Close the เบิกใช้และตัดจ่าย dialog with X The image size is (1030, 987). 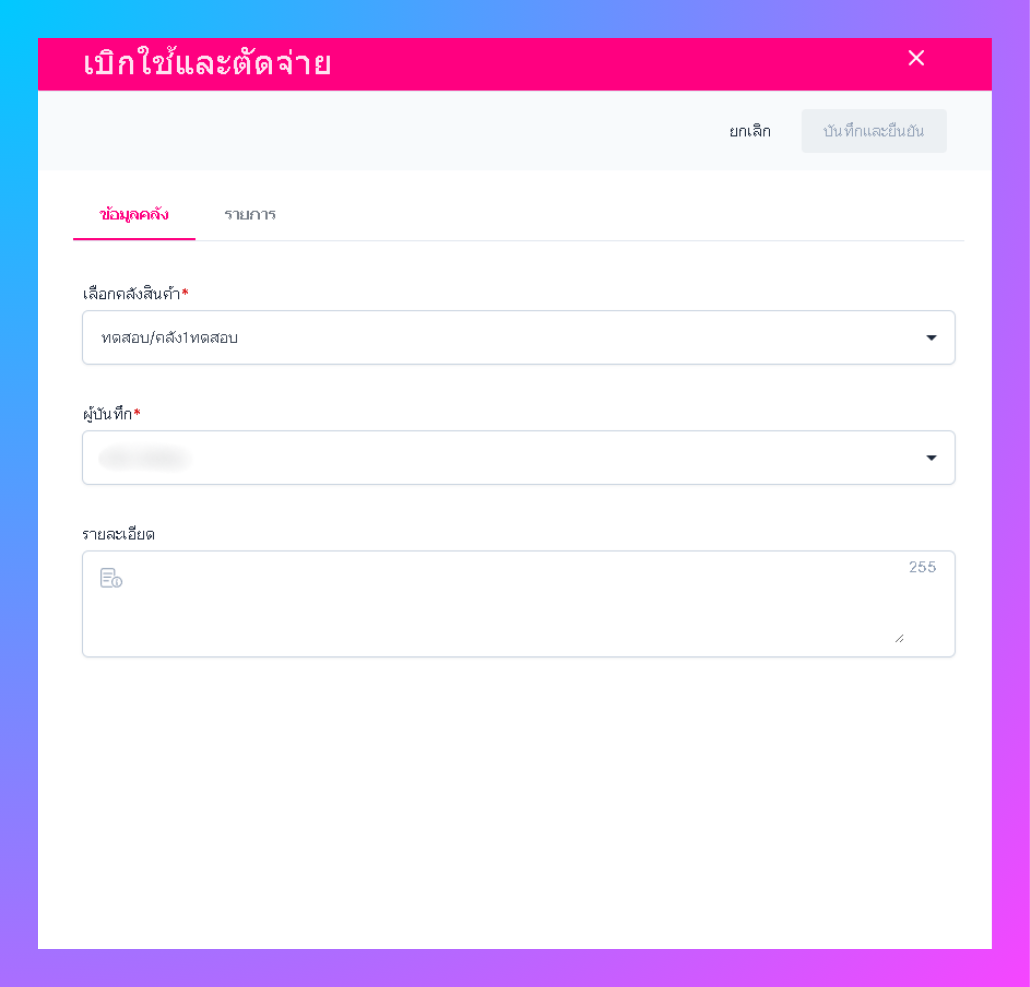click(x=916, y=58)
